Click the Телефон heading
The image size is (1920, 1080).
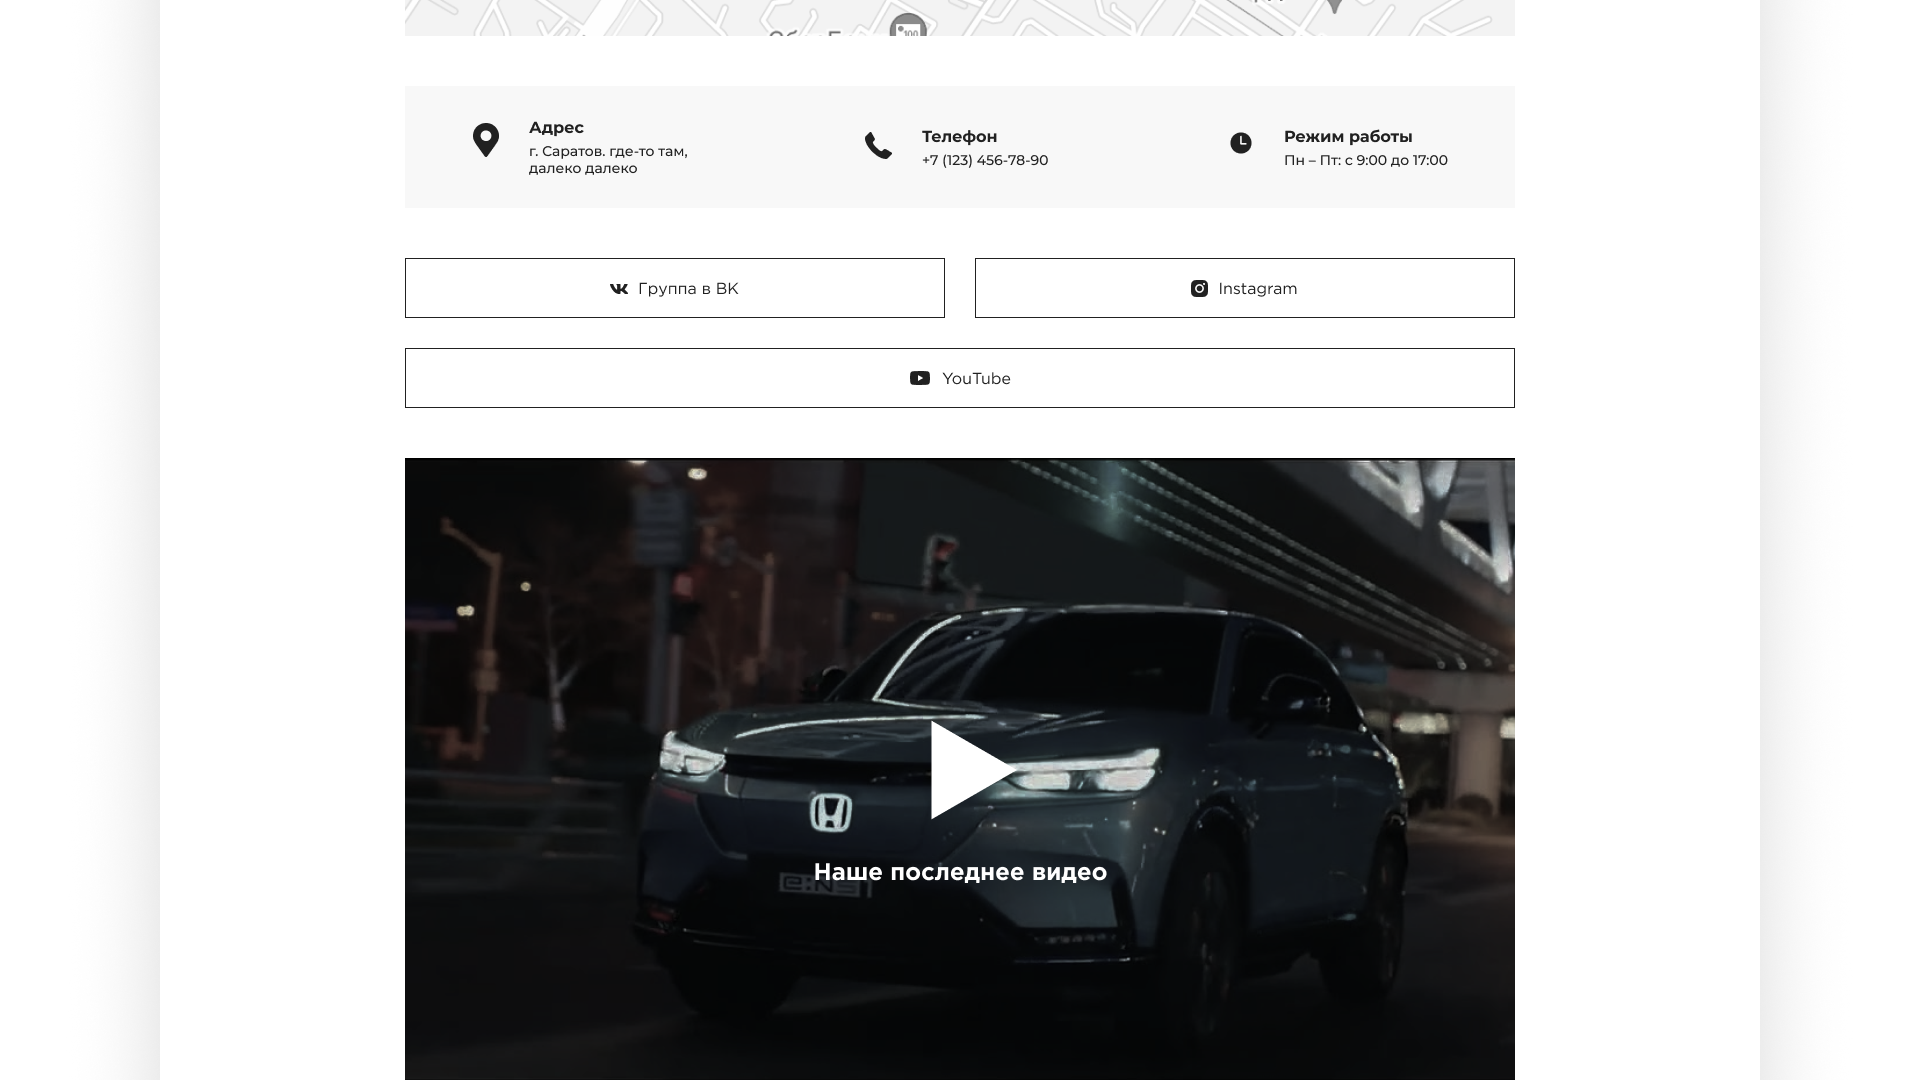[959, 137]
